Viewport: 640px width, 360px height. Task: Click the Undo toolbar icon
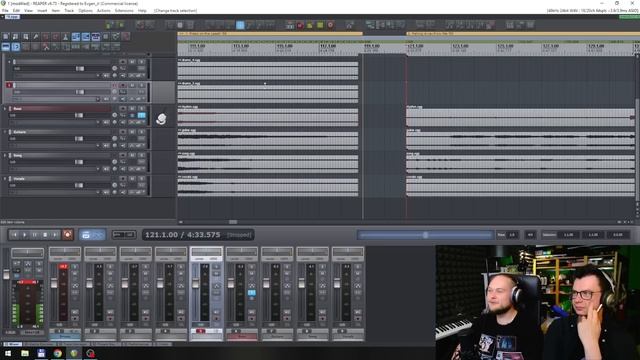46,37
